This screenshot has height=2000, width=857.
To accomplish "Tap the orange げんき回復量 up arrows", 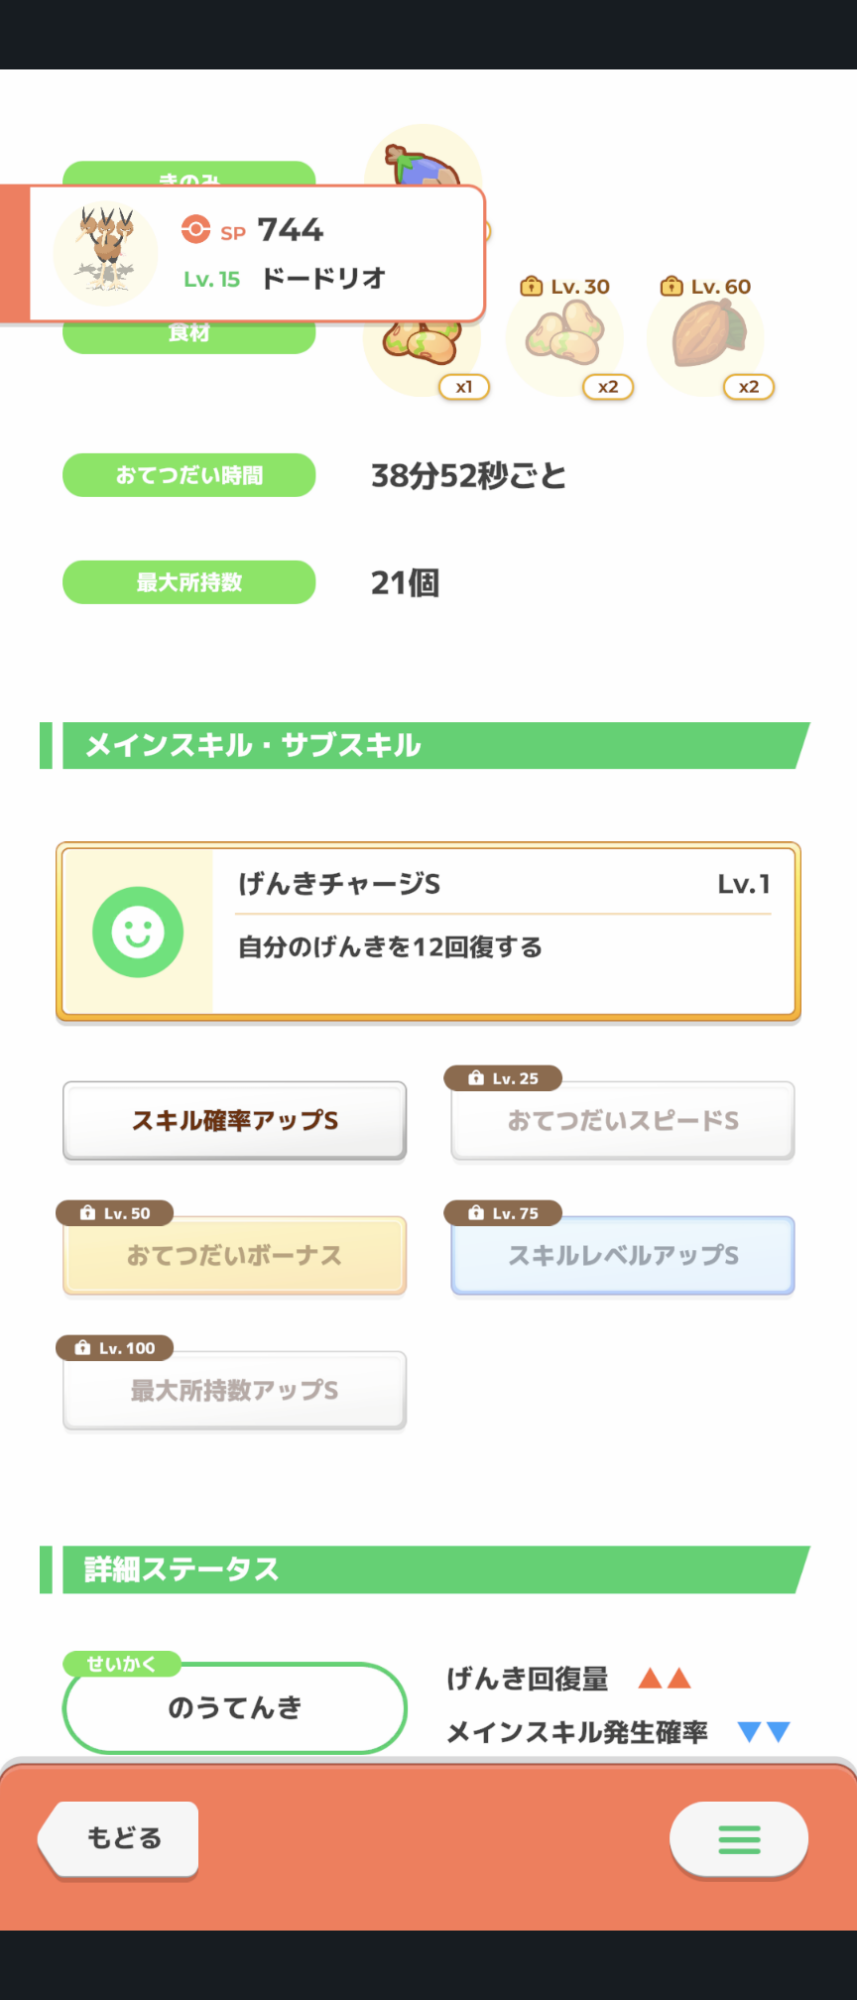I will [665, 1678].
